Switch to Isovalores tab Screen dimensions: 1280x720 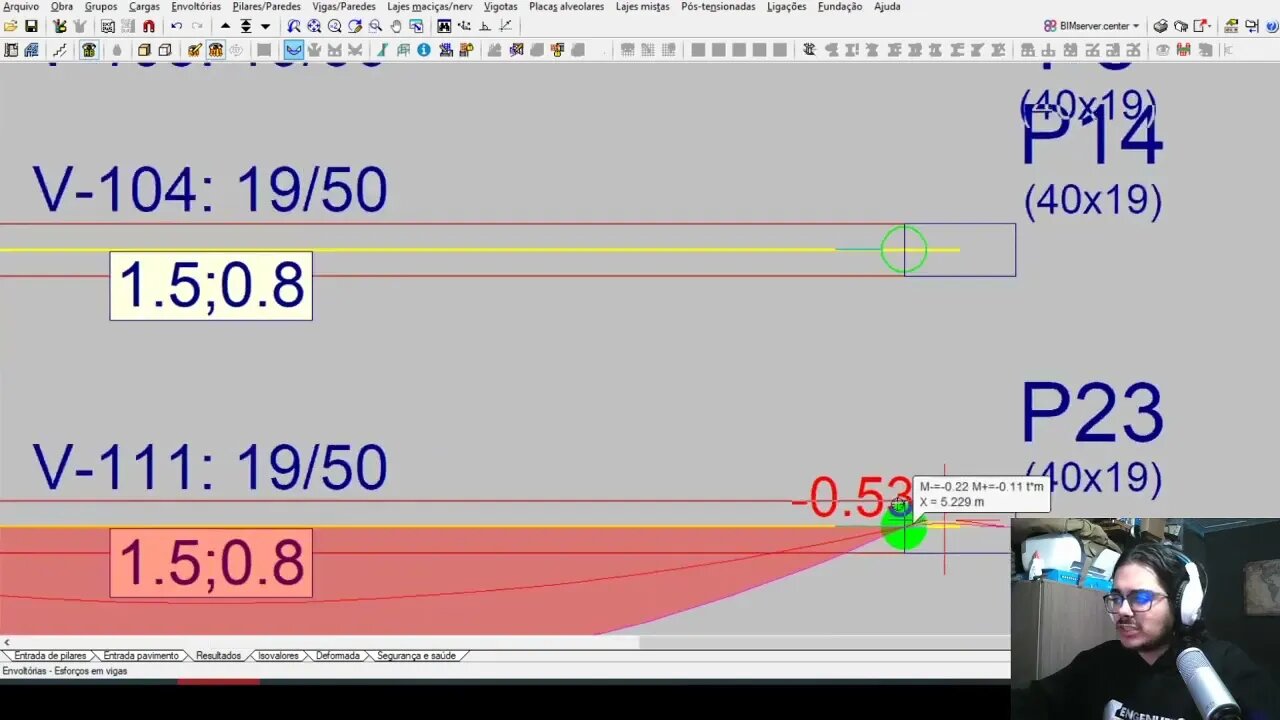pyautogui.click(x=278, y=656)
